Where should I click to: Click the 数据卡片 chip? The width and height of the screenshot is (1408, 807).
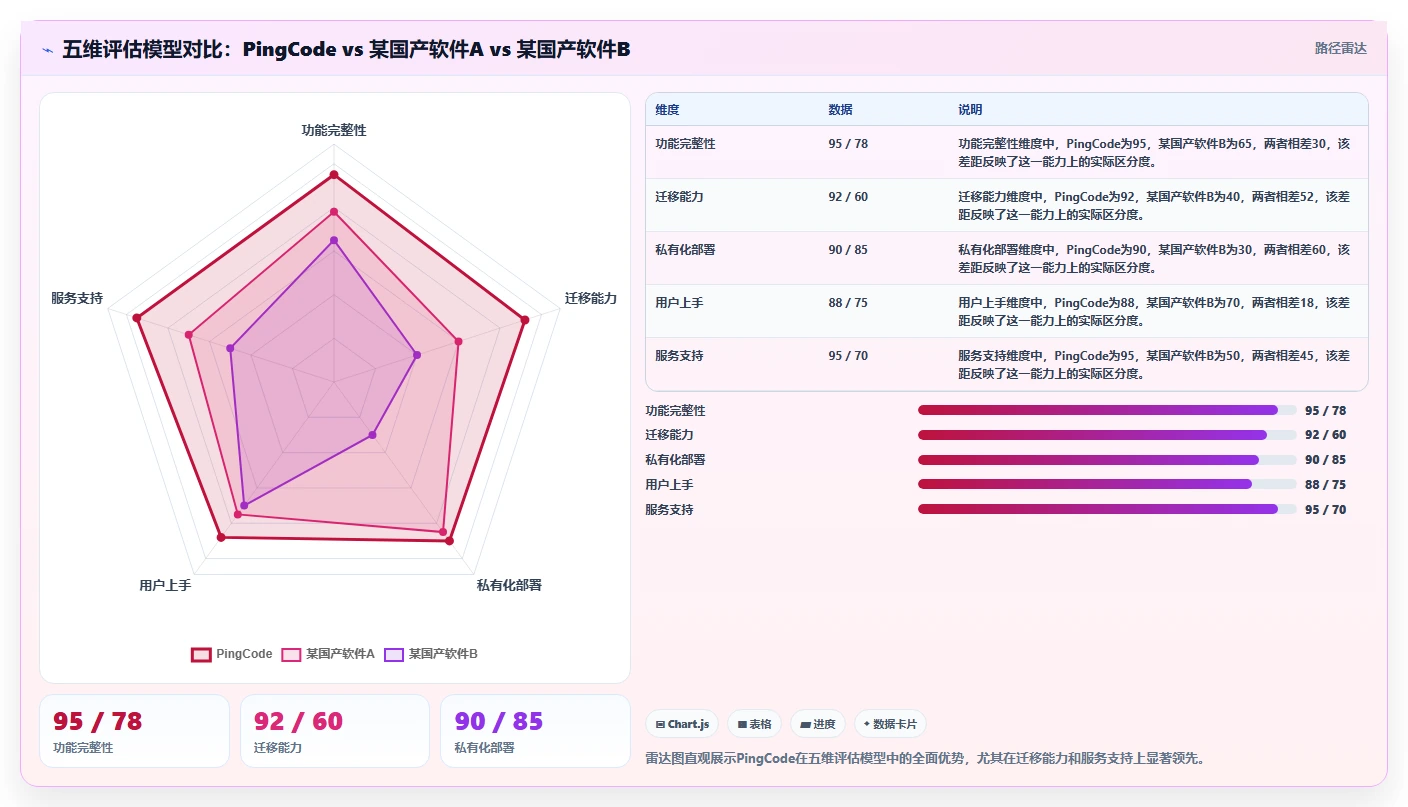coord(890,724)
